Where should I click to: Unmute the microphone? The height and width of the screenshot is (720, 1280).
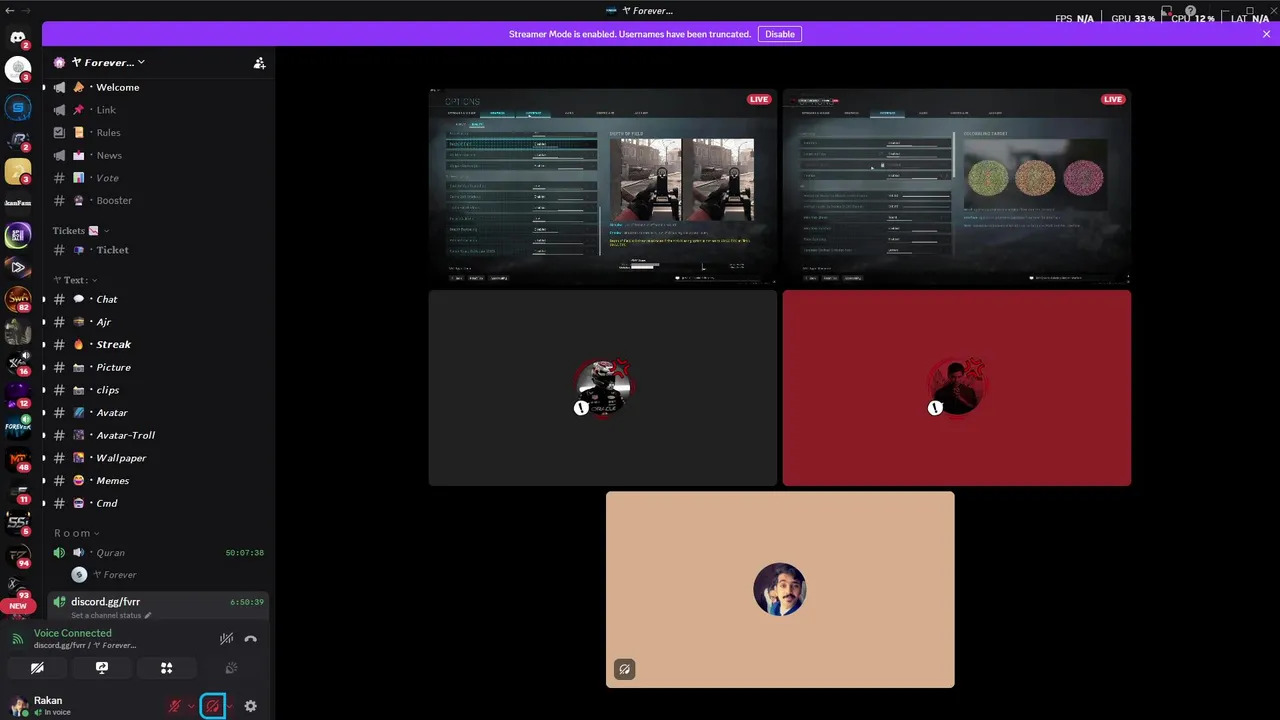(x=175, y=706)
